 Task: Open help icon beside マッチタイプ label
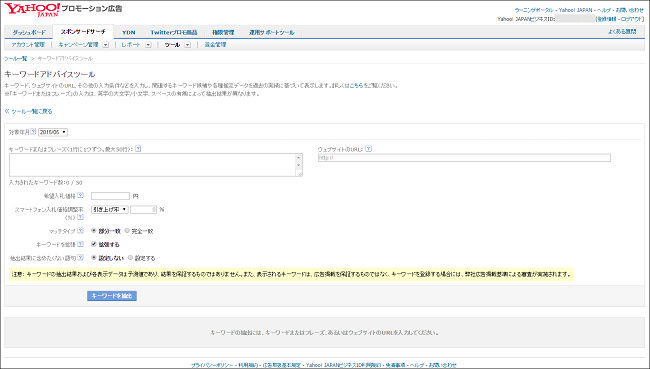tap(80, 231)
